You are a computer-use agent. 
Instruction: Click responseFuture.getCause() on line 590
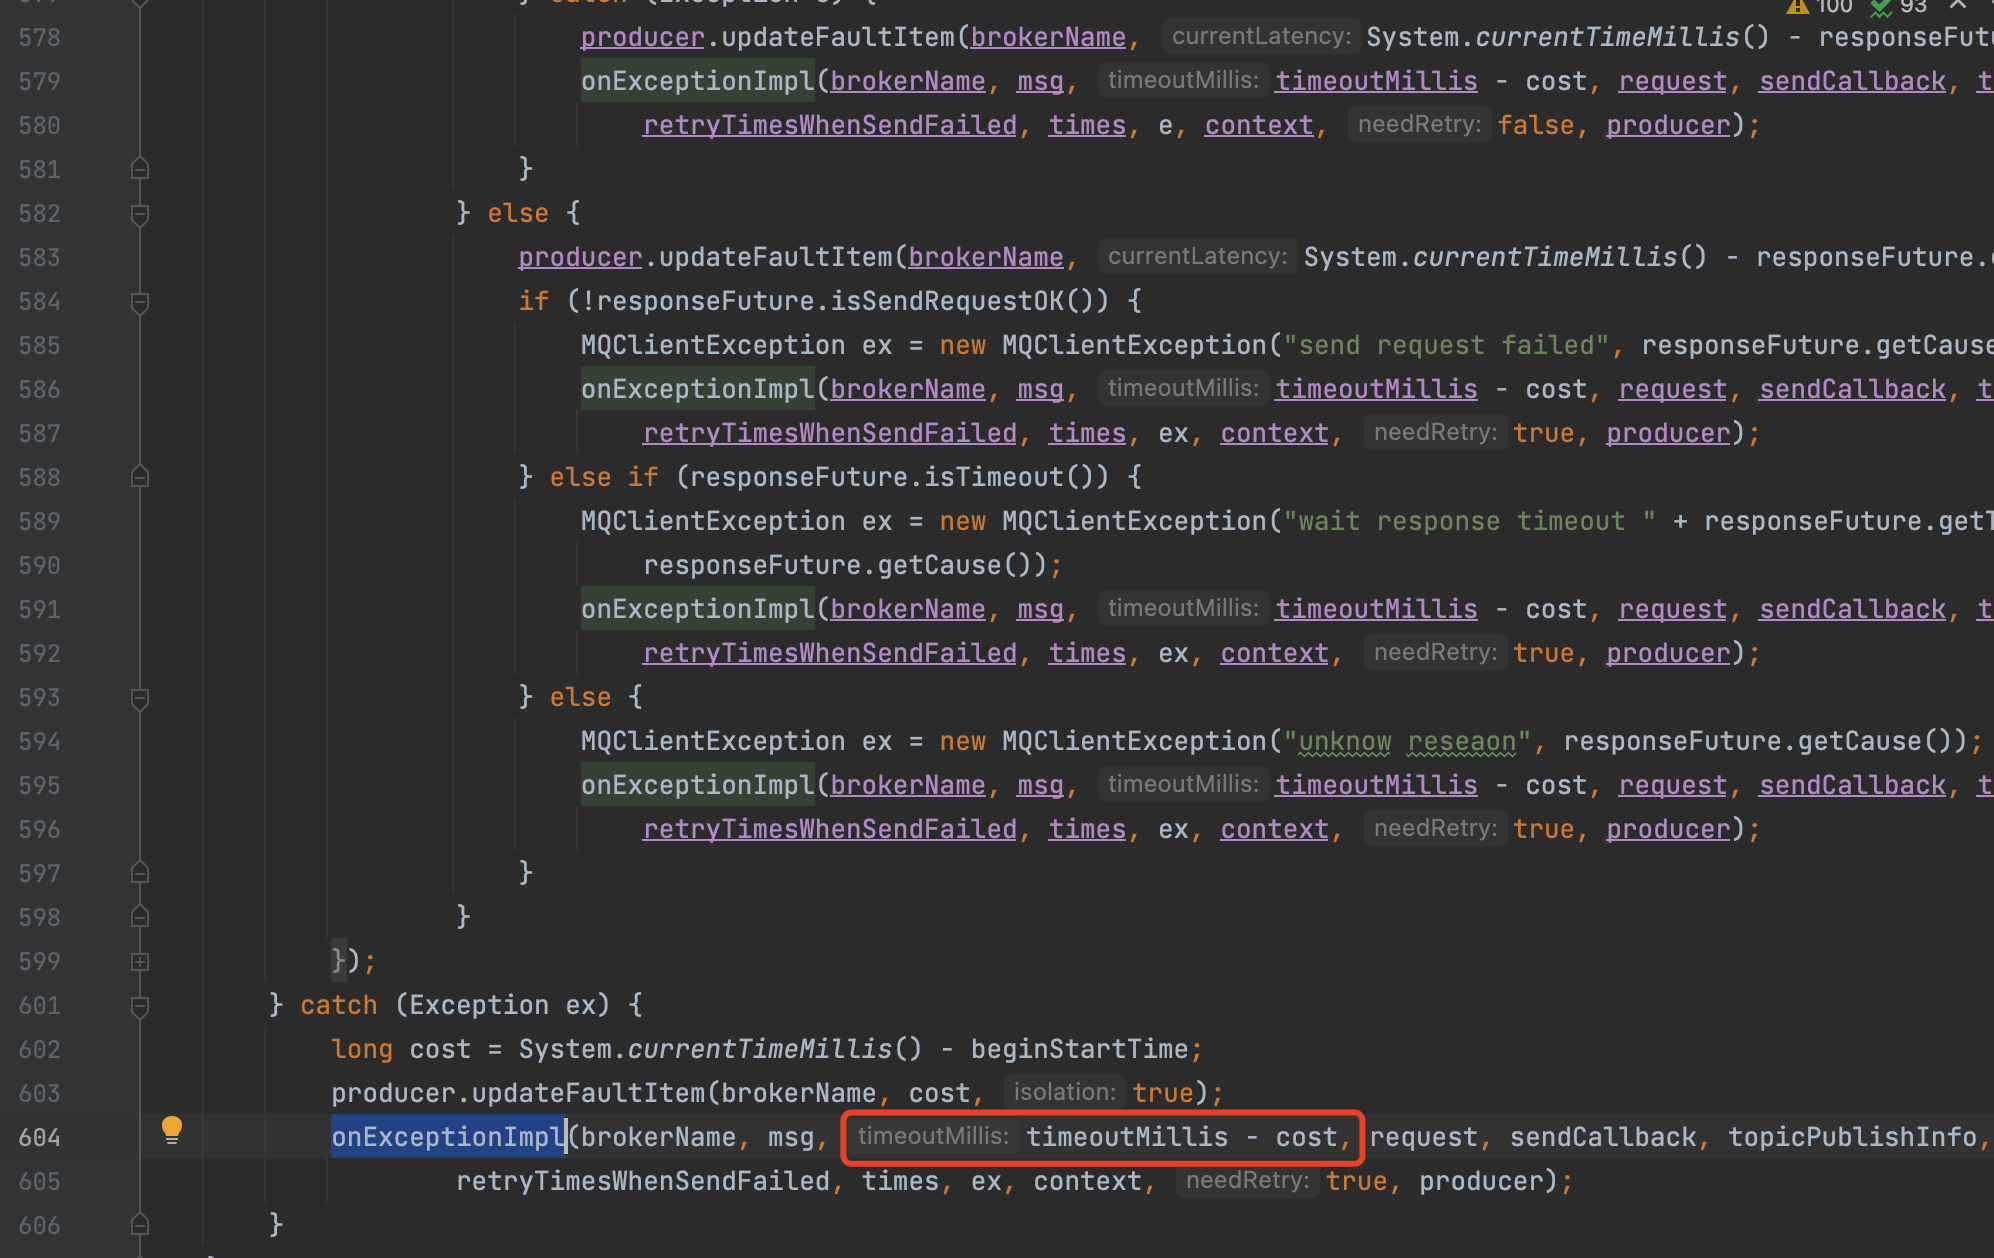(838, 565)
